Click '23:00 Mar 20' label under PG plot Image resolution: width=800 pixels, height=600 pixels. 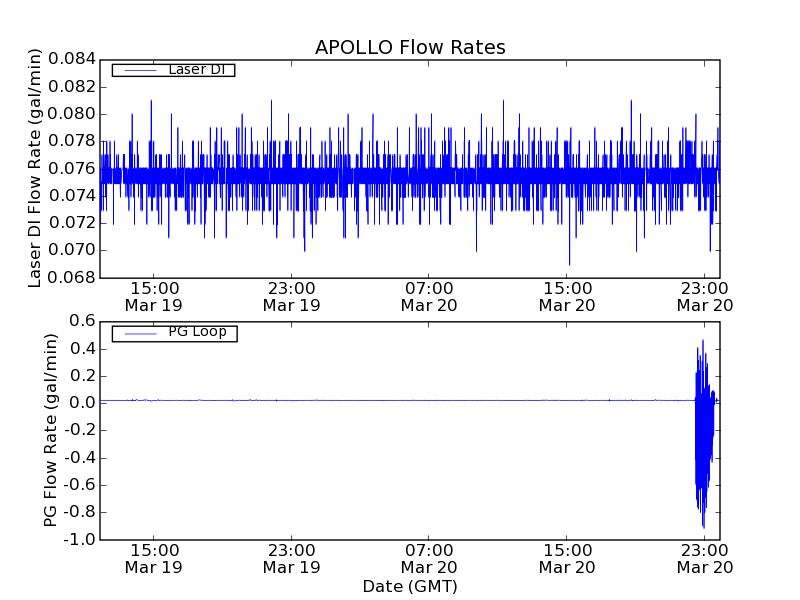tap(705, 559)
